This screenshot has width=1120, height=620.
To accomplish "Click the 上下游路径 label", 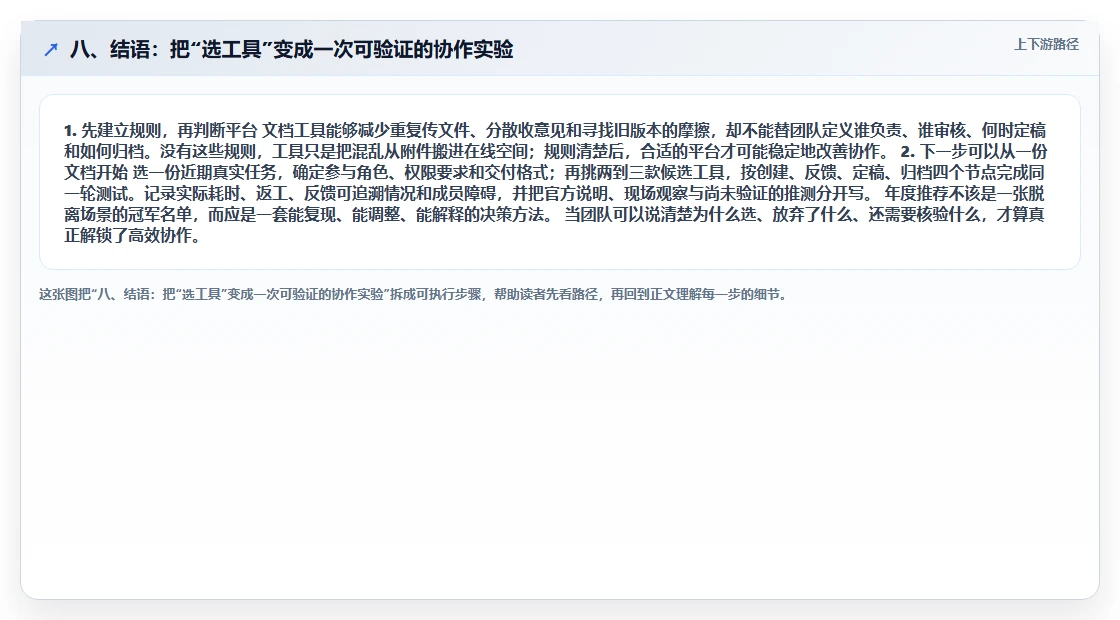I will click(1046, 44).
